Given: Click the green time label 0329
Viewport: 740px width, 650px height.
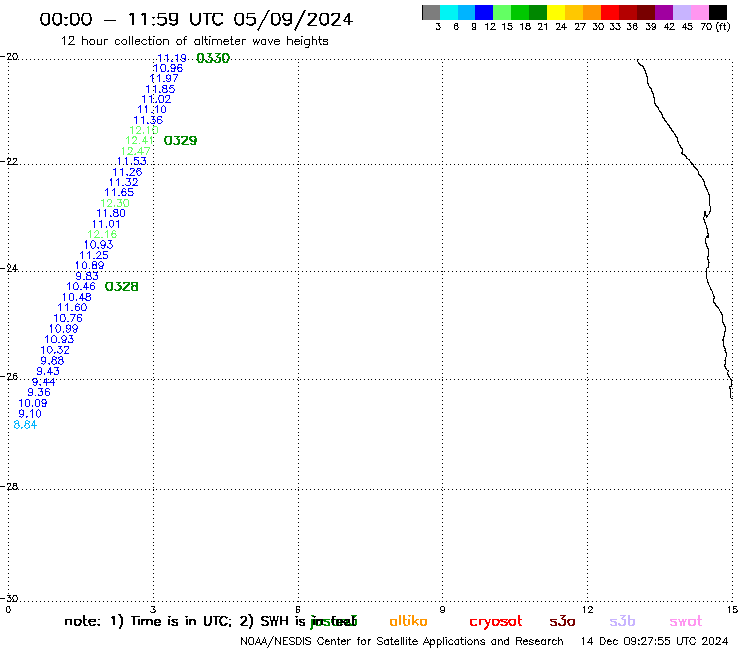Looking at the screenshot, I should [180, 141].
